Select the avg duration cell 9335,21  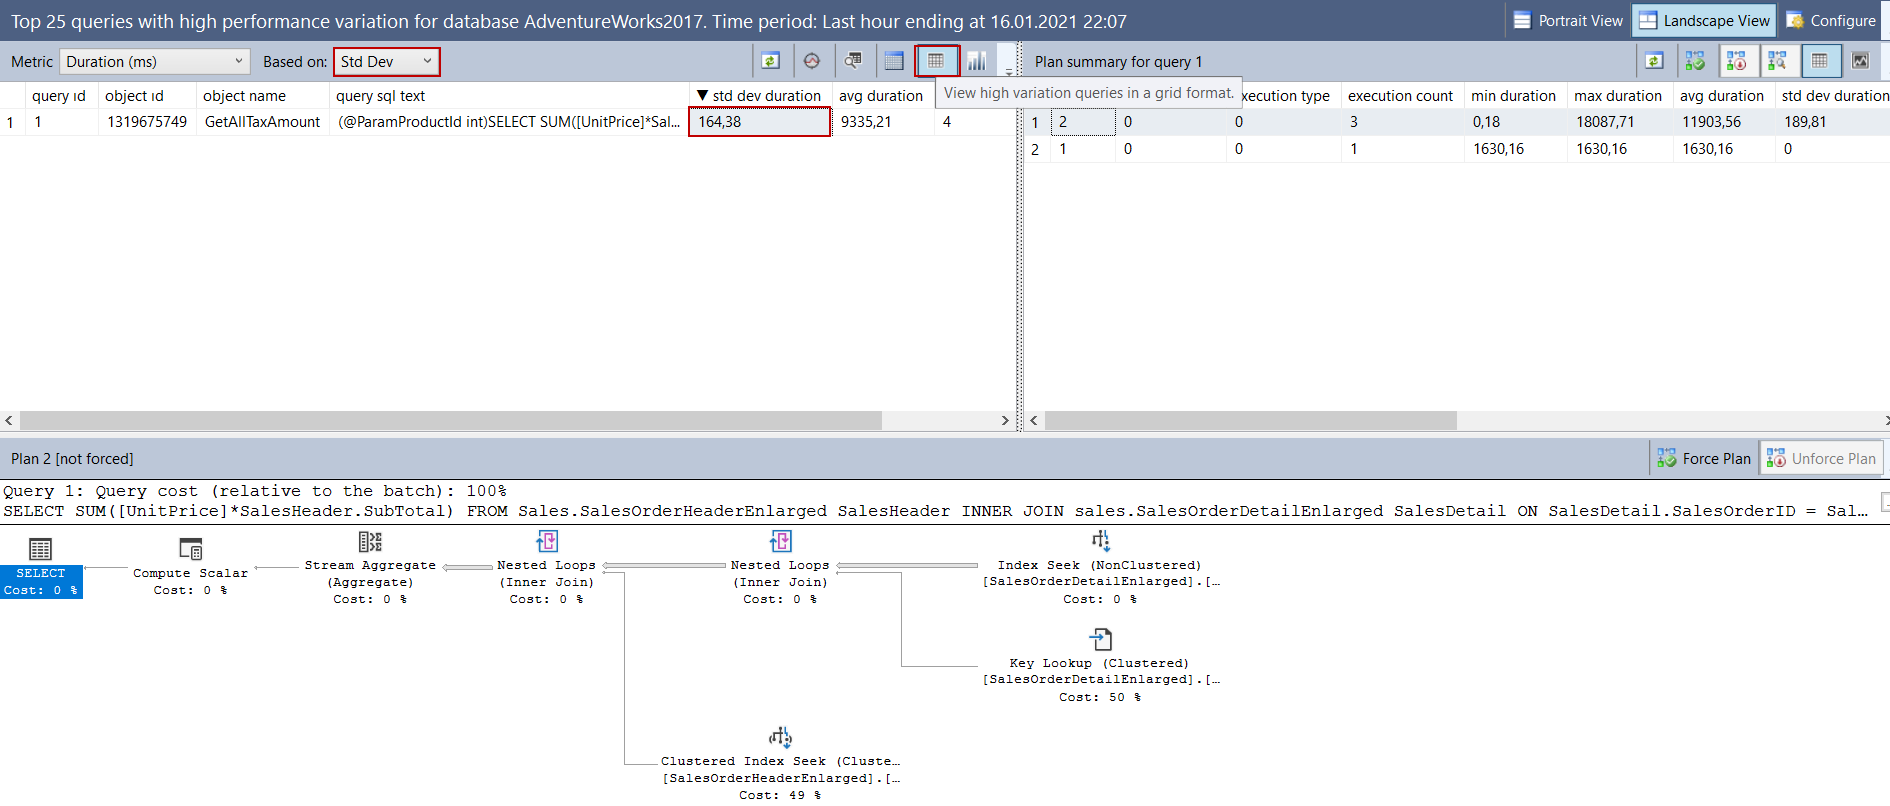[881, 122]
